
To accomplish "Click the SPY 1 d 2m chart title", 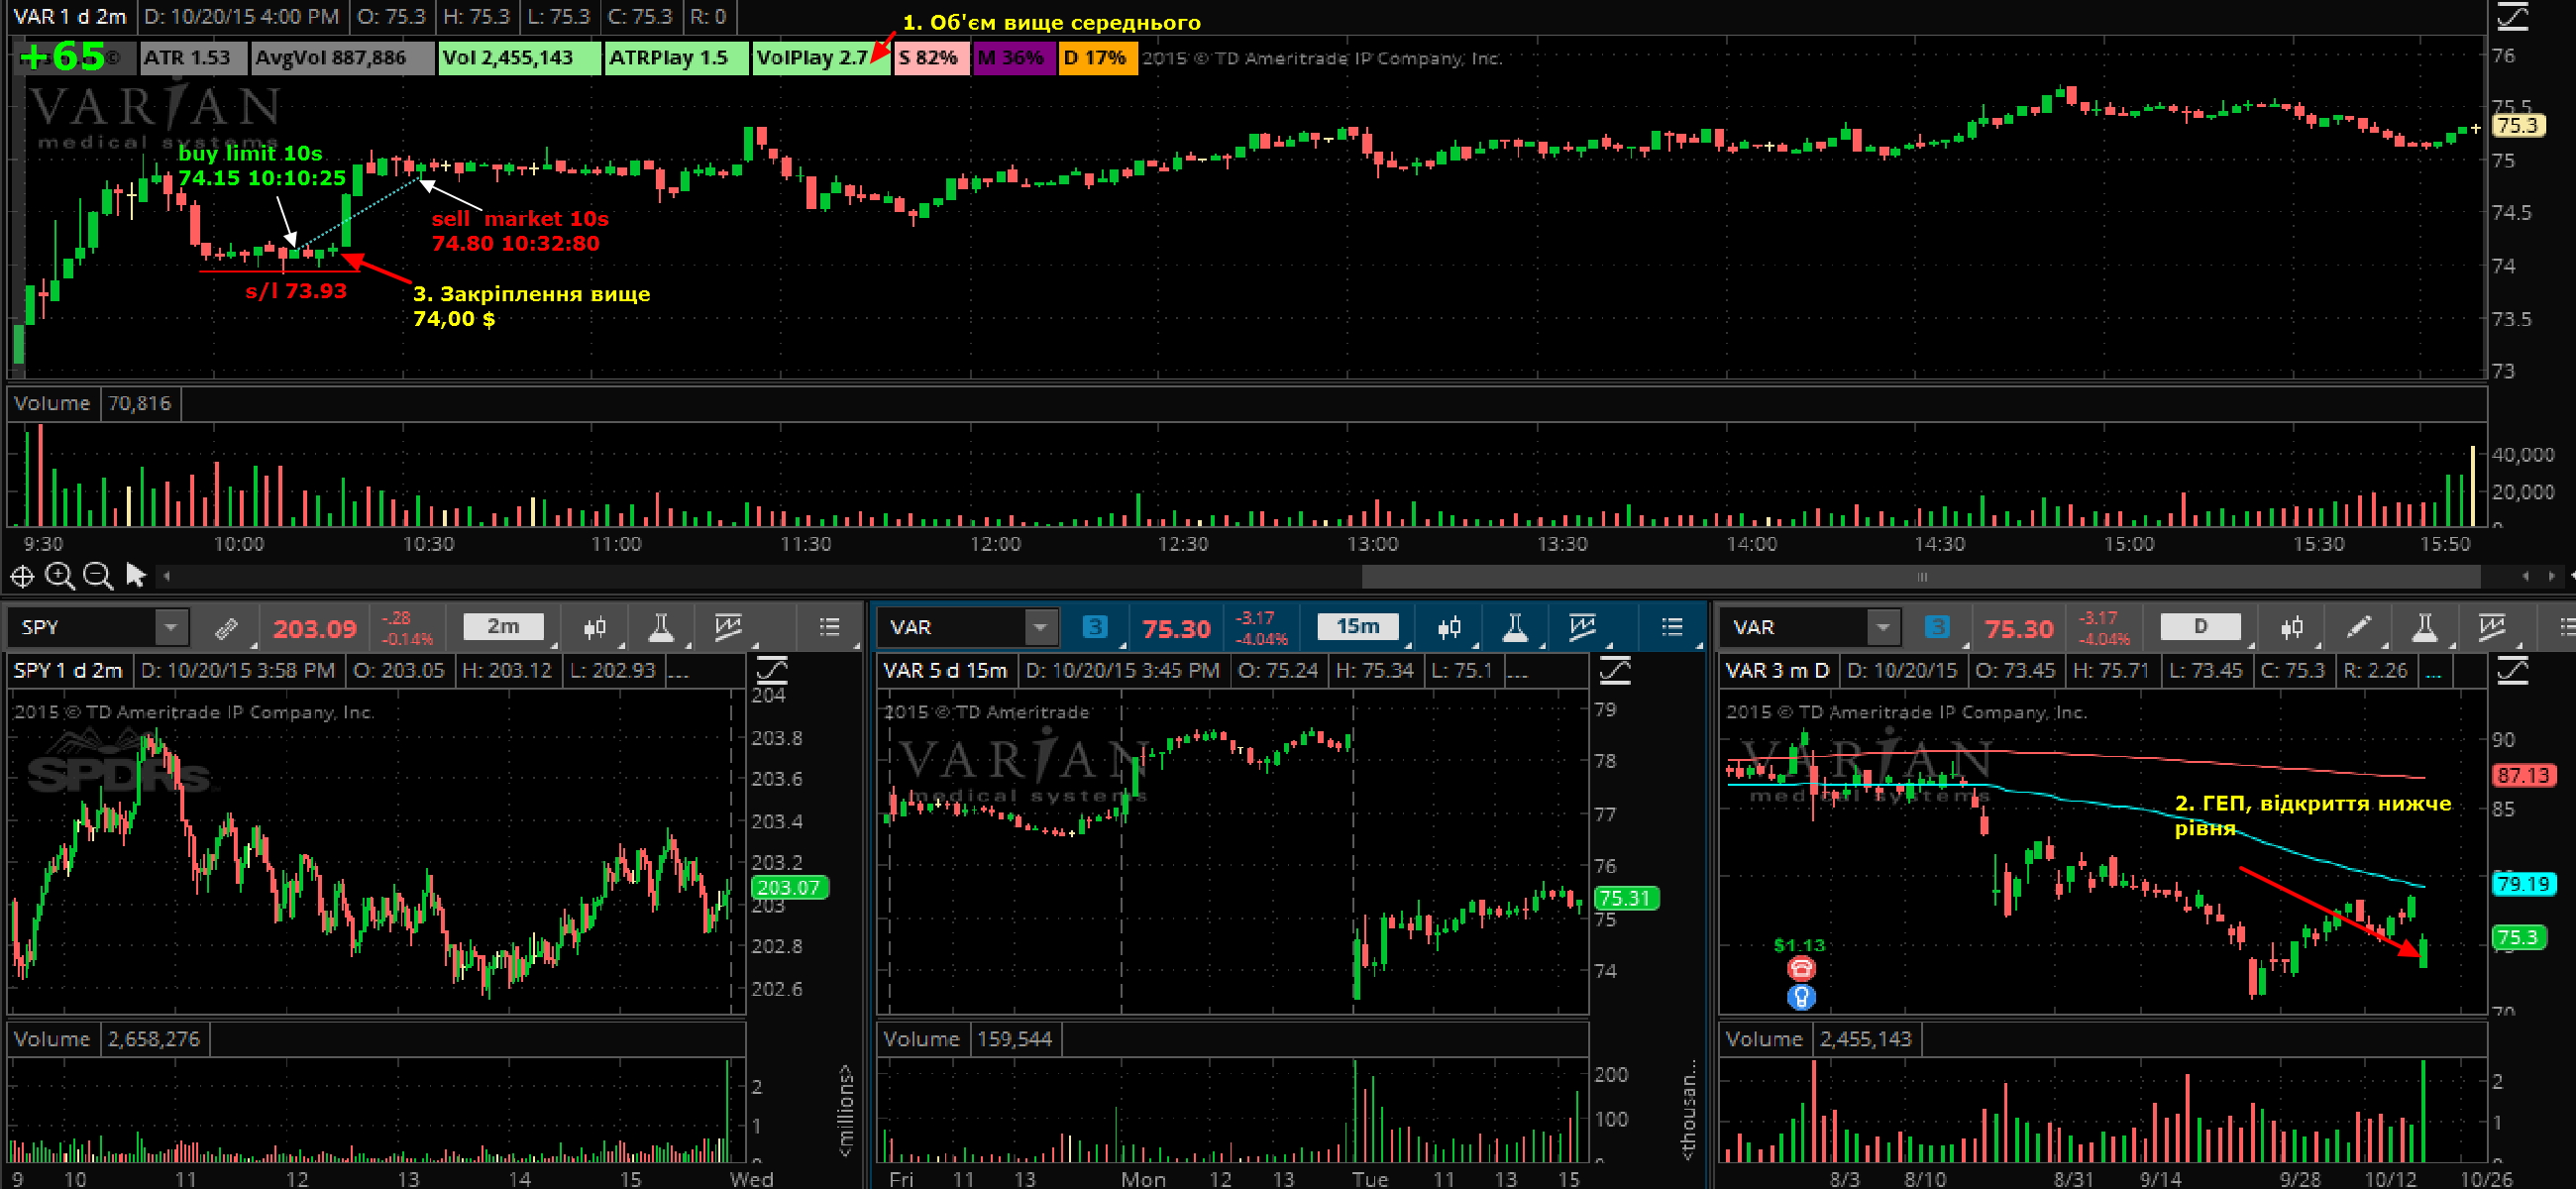I will pos(68,670).
